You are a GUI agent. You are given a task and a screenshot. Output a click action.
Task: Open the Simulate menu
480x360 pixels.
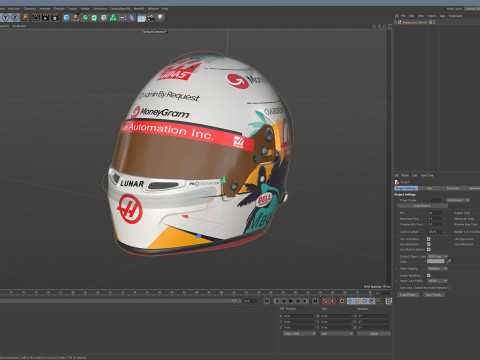(x=59, y=9)
